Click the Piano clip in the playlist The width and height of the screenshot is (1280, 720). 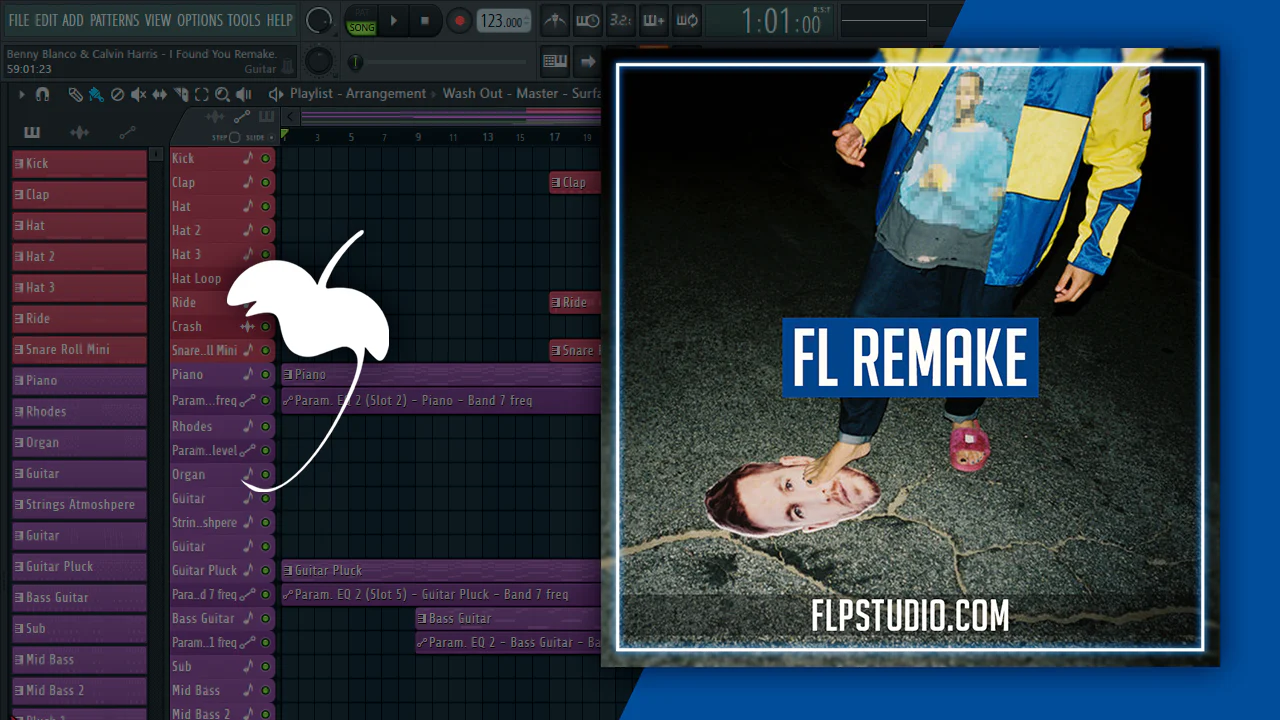click(441, 374)
